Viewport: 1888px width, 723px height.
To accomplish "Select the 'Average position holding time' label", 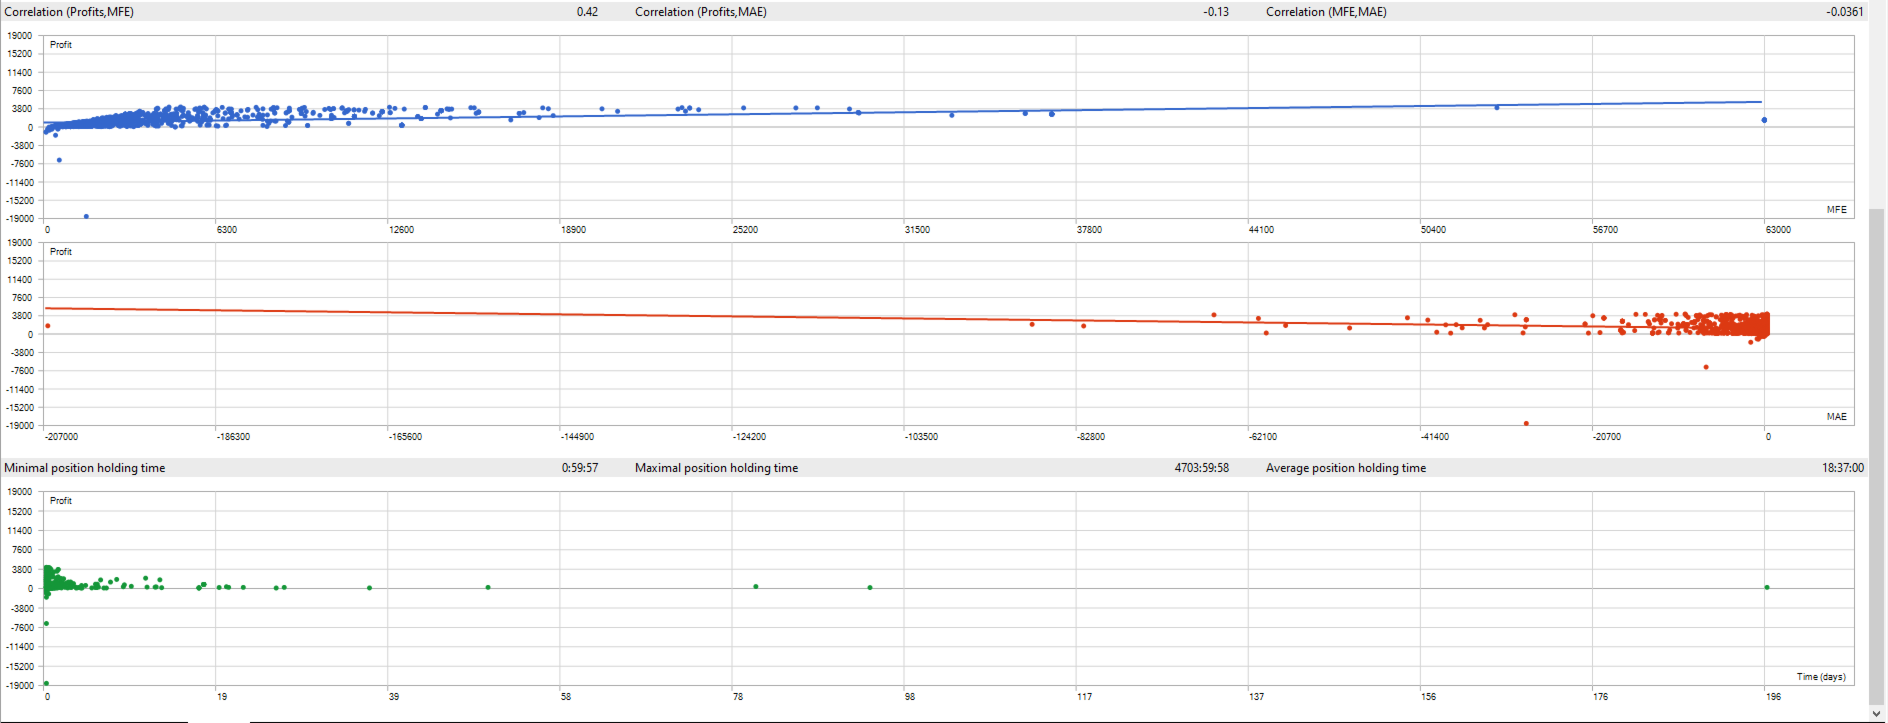I will pyautogui.click(x=1346, y=468).
